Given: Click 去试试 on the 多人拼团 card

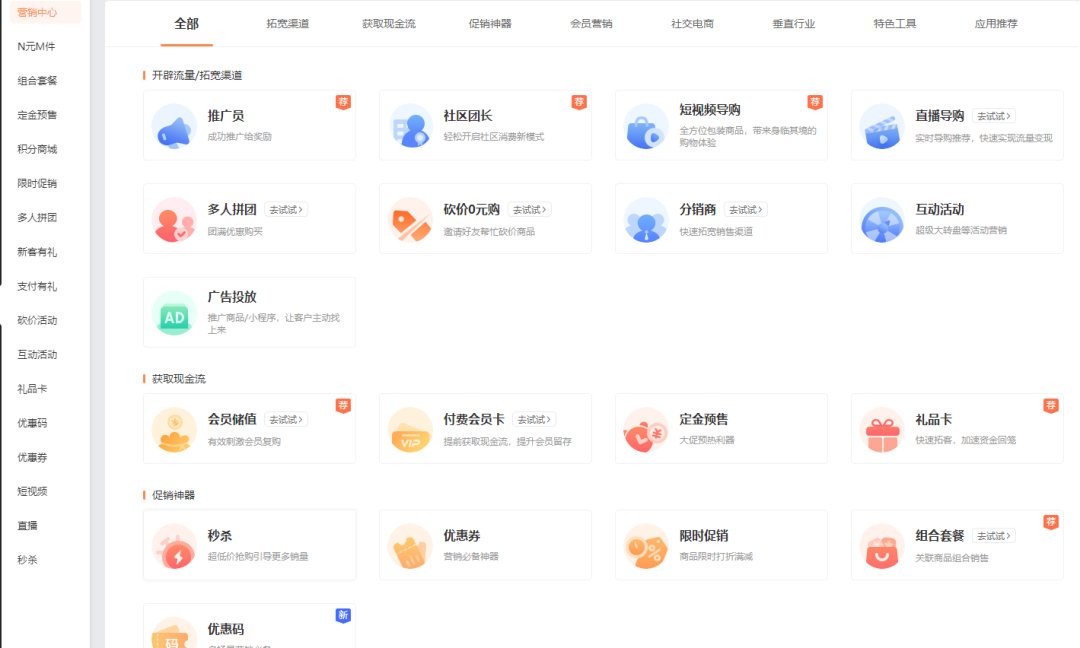Looking at the screenshot, I should pyautogui.click(x=284, y=209).
